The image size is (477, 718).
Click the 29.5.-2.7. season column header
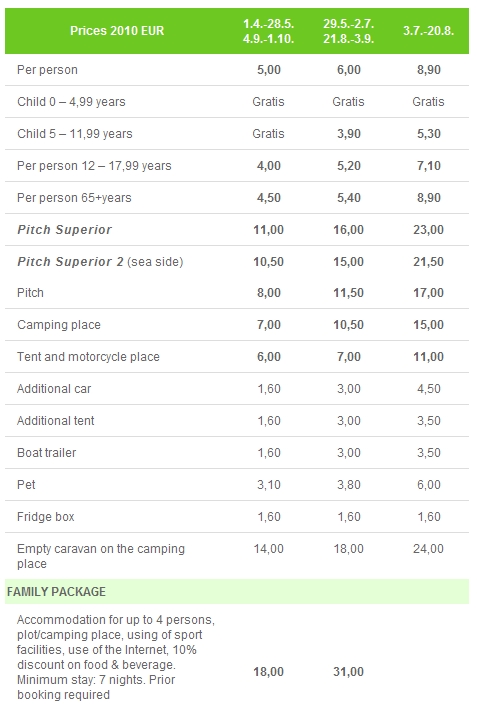[349, 31]
